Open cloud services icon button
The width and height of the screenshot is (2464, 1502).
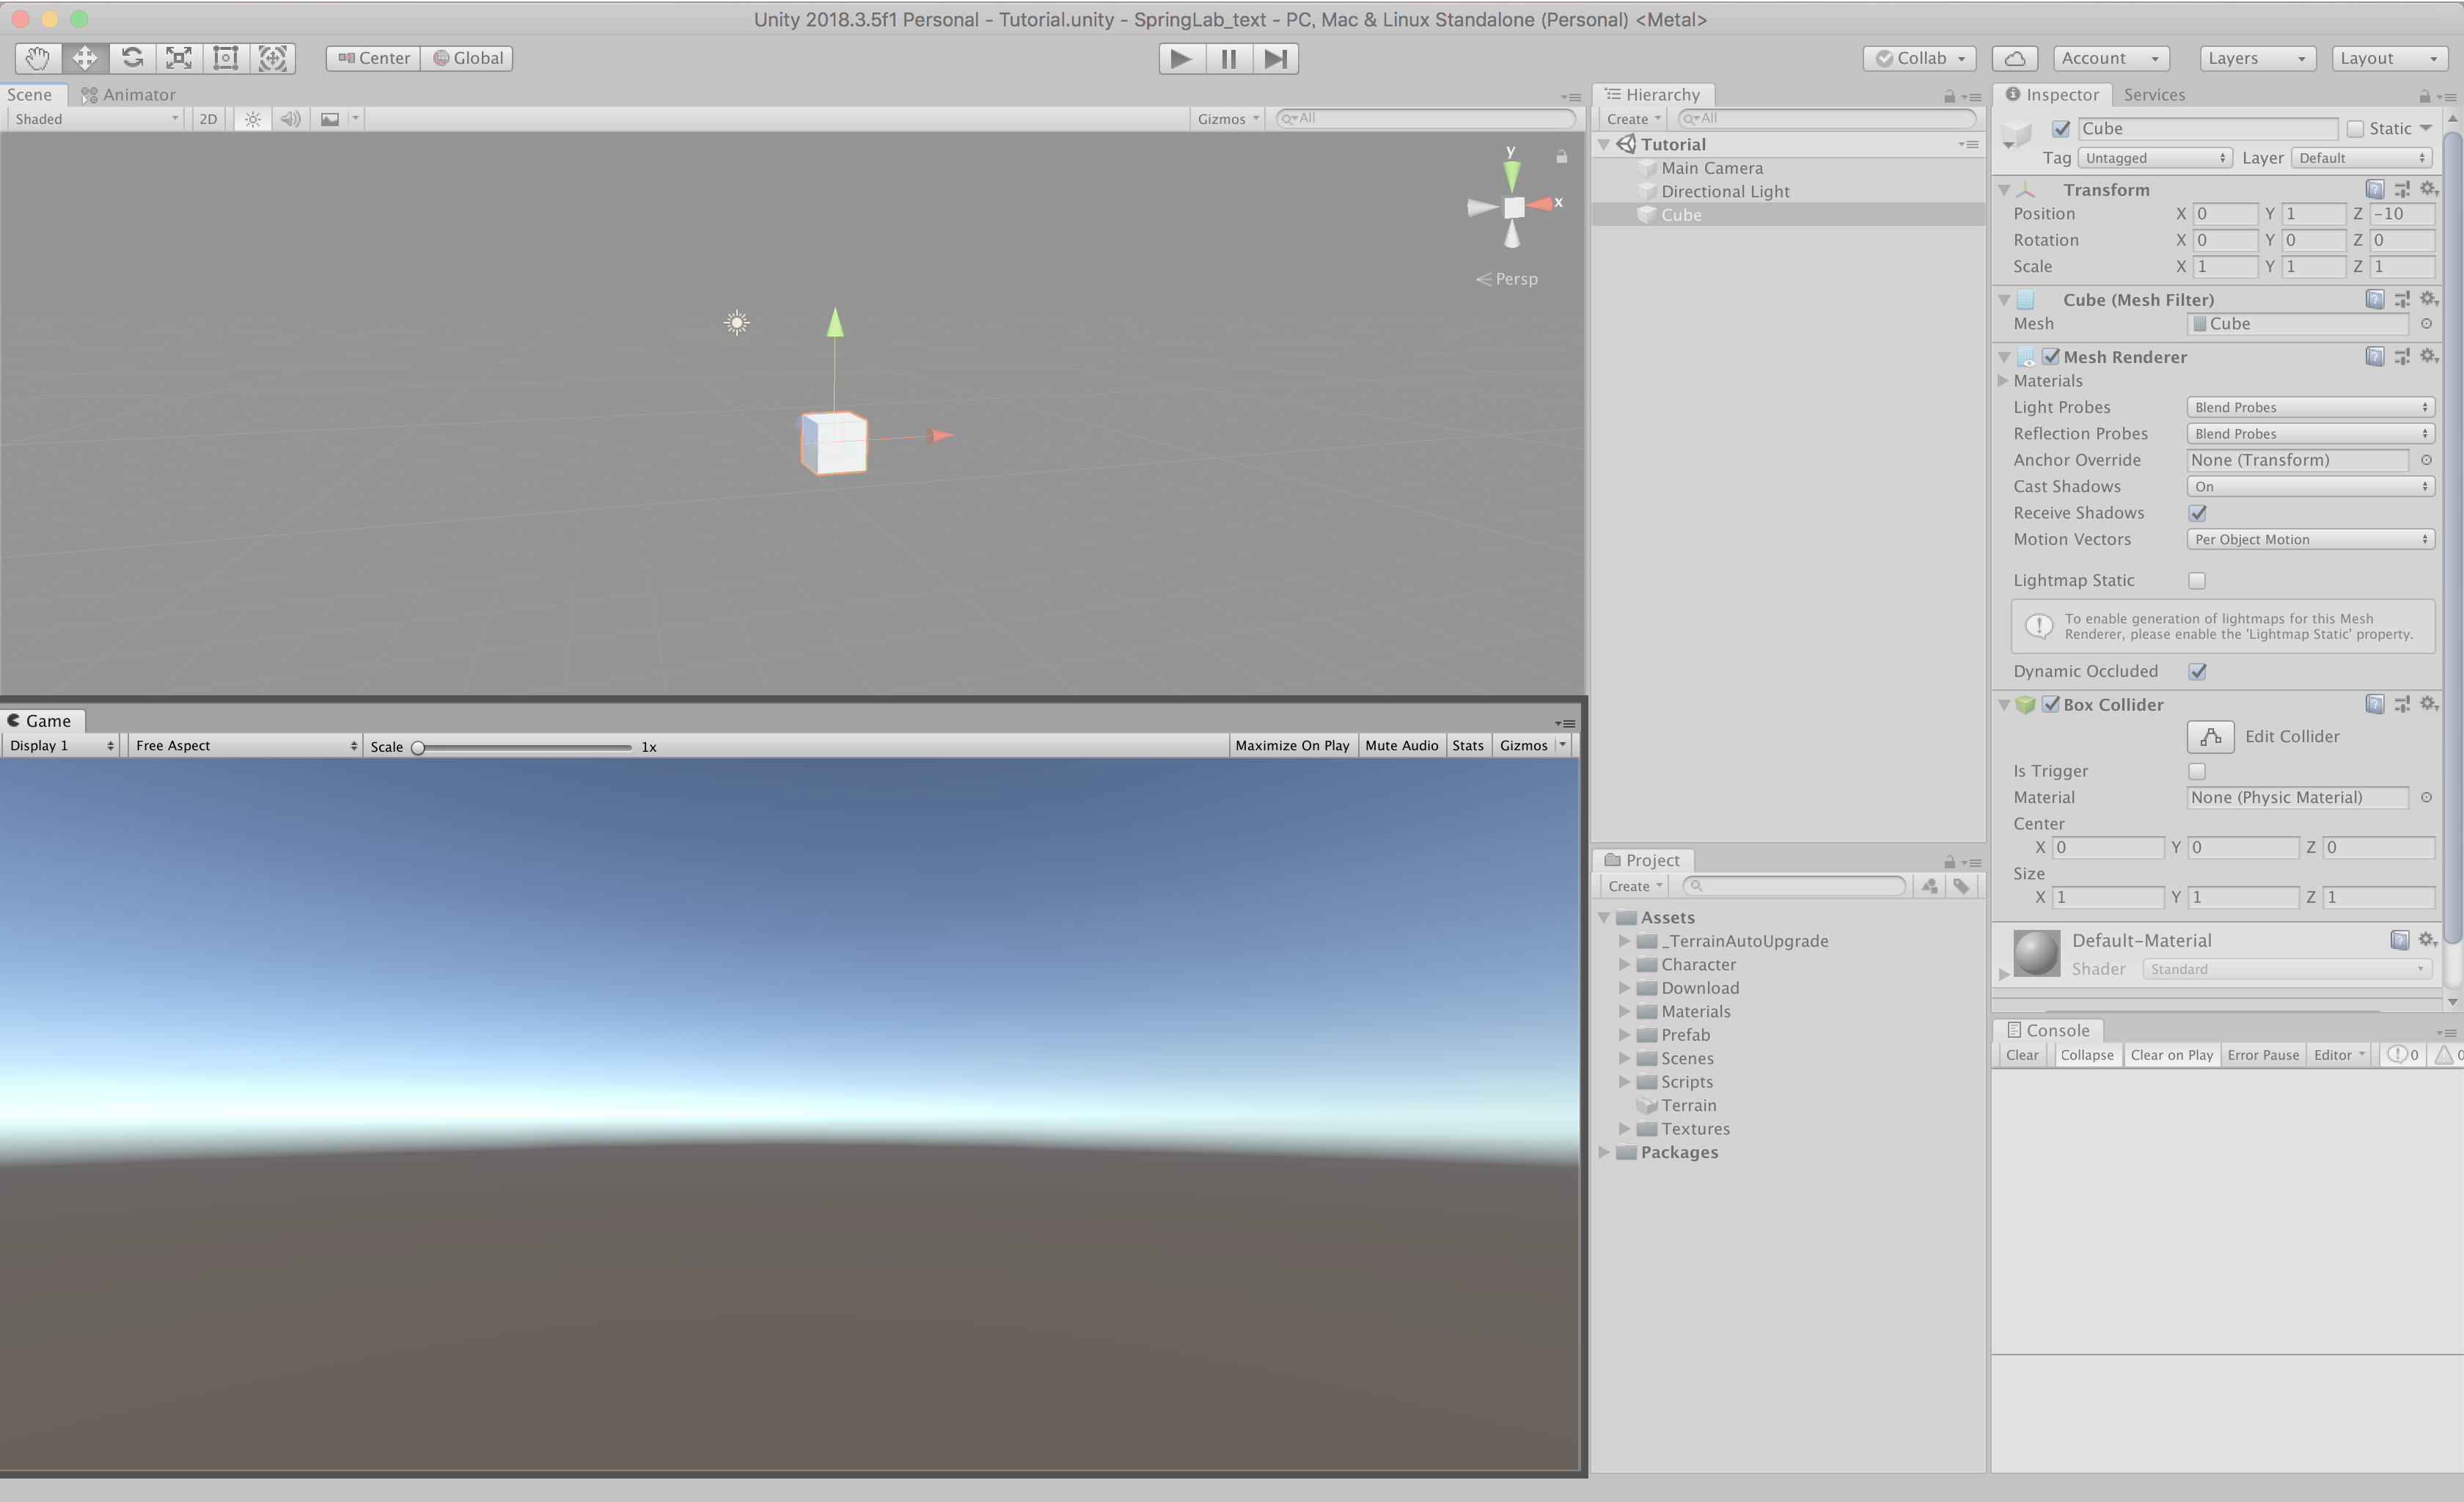[2015, 58]
